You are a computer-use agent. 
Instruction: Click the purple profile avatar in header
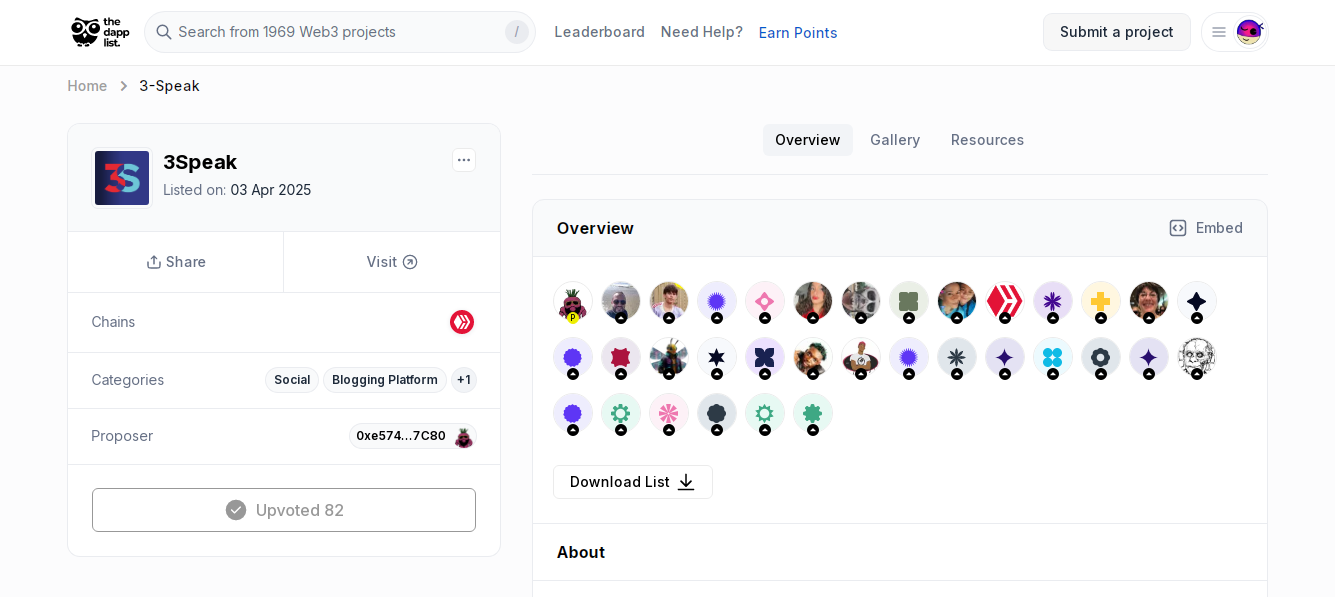point(1249,32)
